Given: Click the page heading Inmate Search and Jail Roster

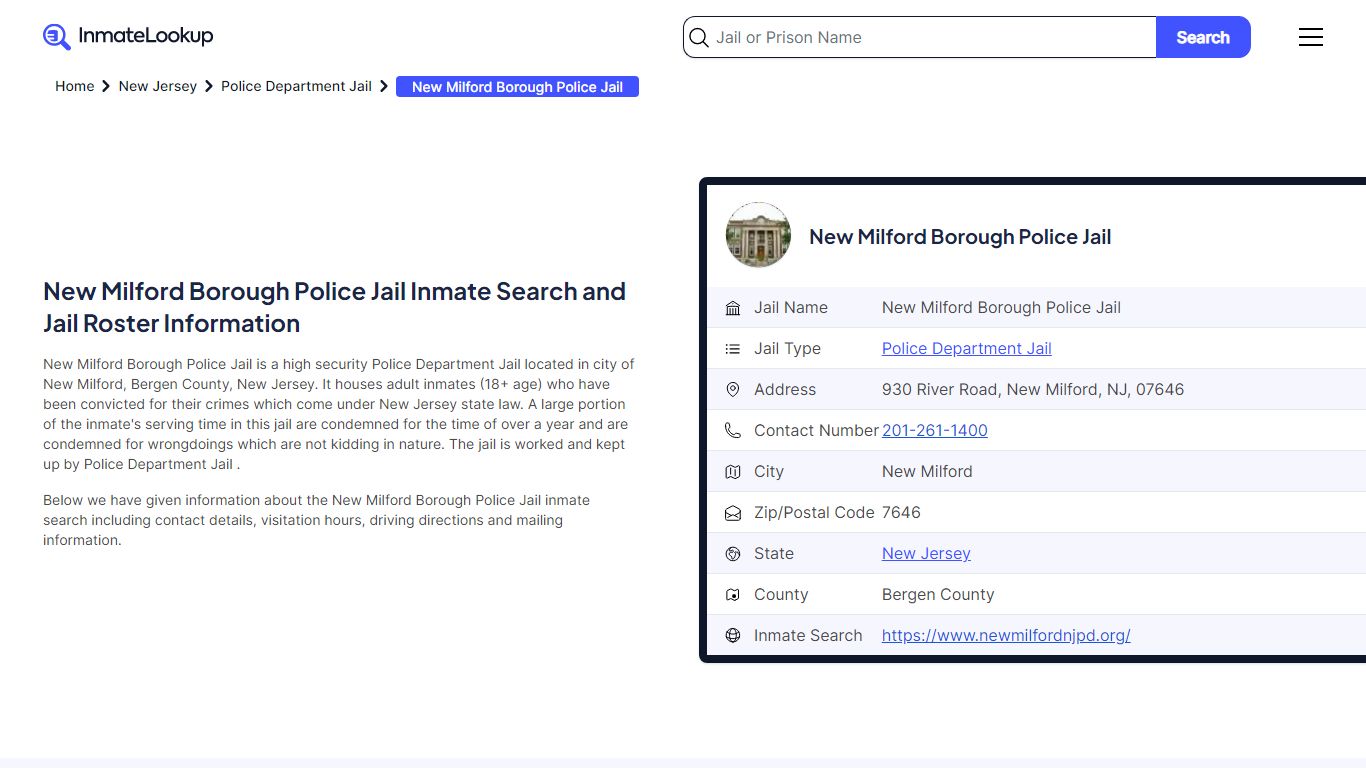Looking at the screenshot, I should pyautogui.click(x=334, y=307).
